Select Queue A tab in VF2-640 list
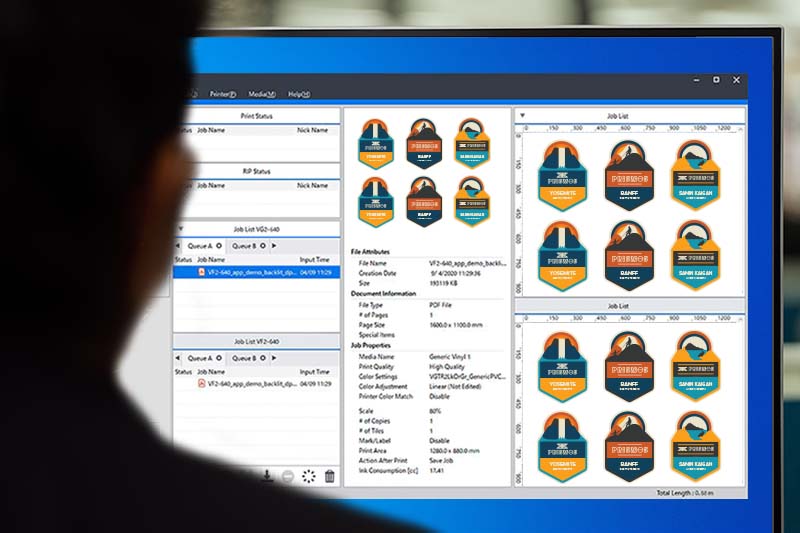 (x=200, y=358)
